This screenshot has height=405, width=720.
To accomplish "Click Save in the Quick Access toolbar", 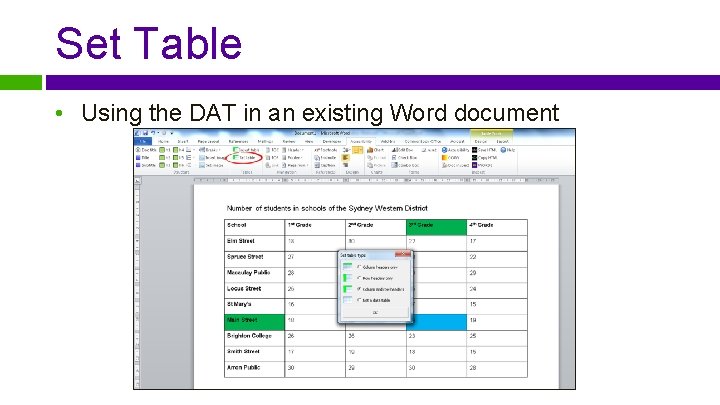I will tap(145, 133).
